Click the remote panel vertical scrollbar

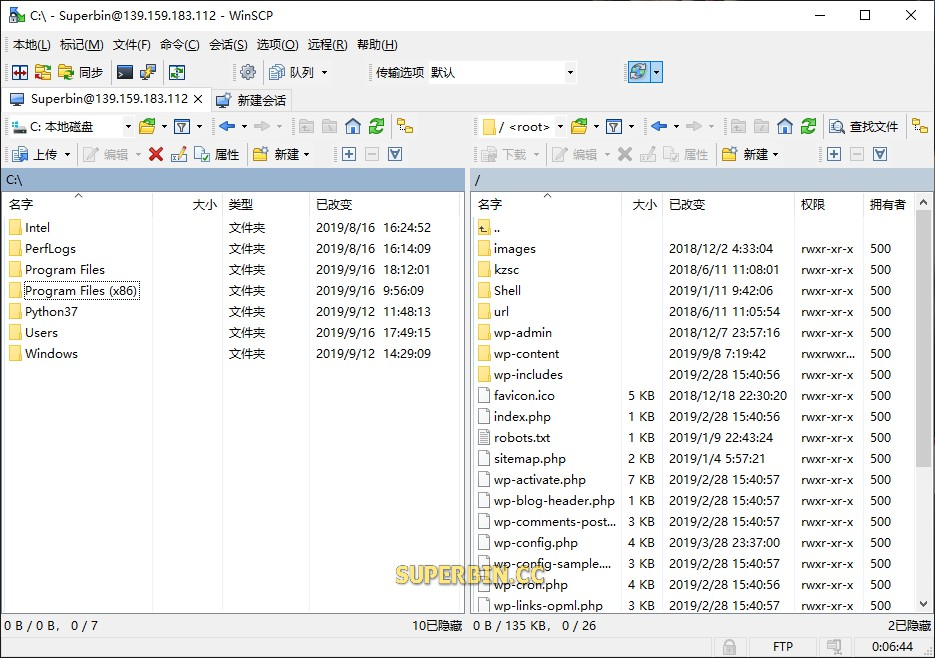(x=923, y=338)
